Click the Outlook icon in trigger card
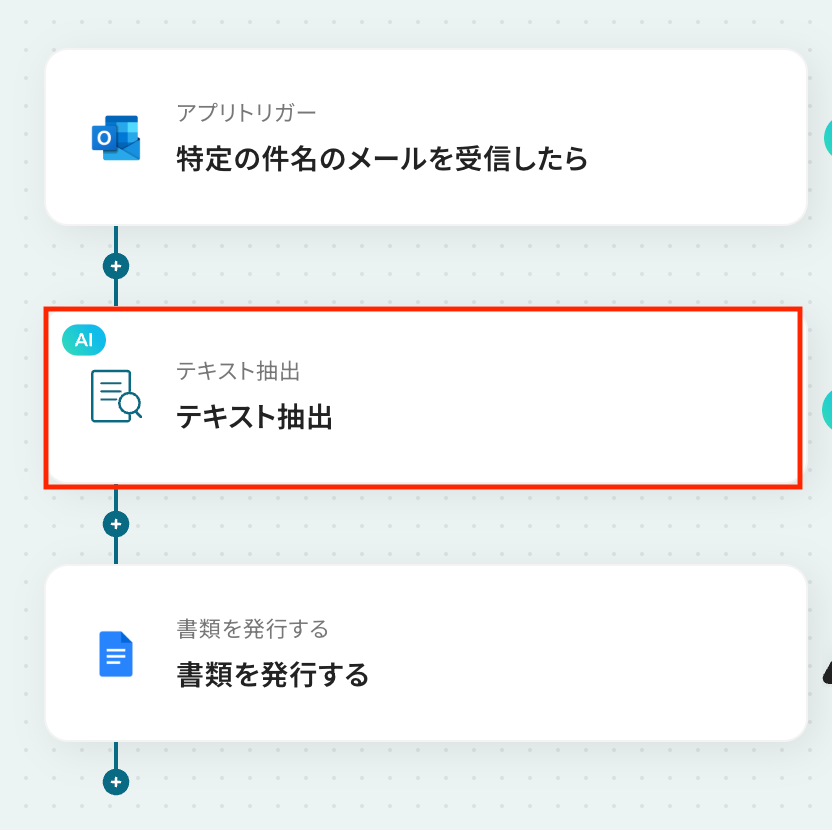832x830 pixels. click(x=116, y=138)
